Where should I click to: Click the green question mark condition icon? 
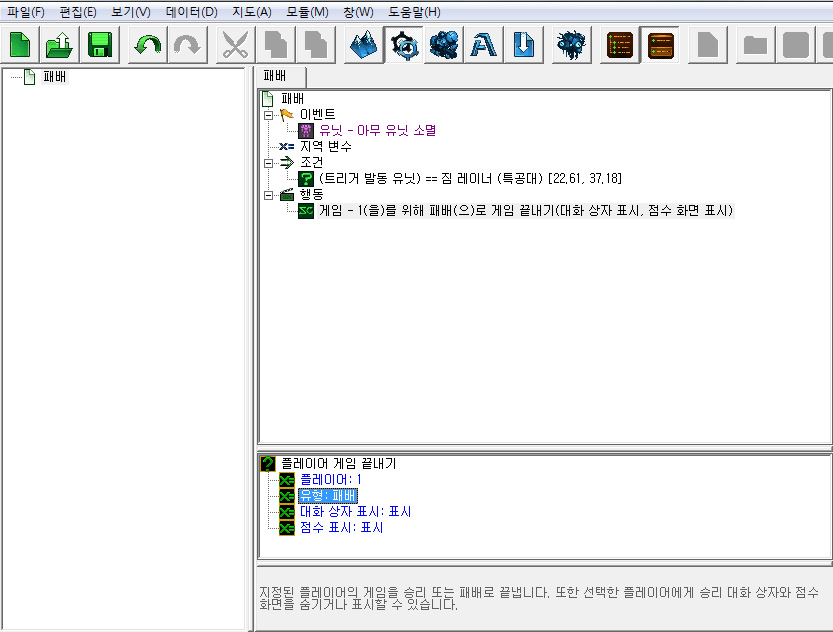[x=306, y=178]
